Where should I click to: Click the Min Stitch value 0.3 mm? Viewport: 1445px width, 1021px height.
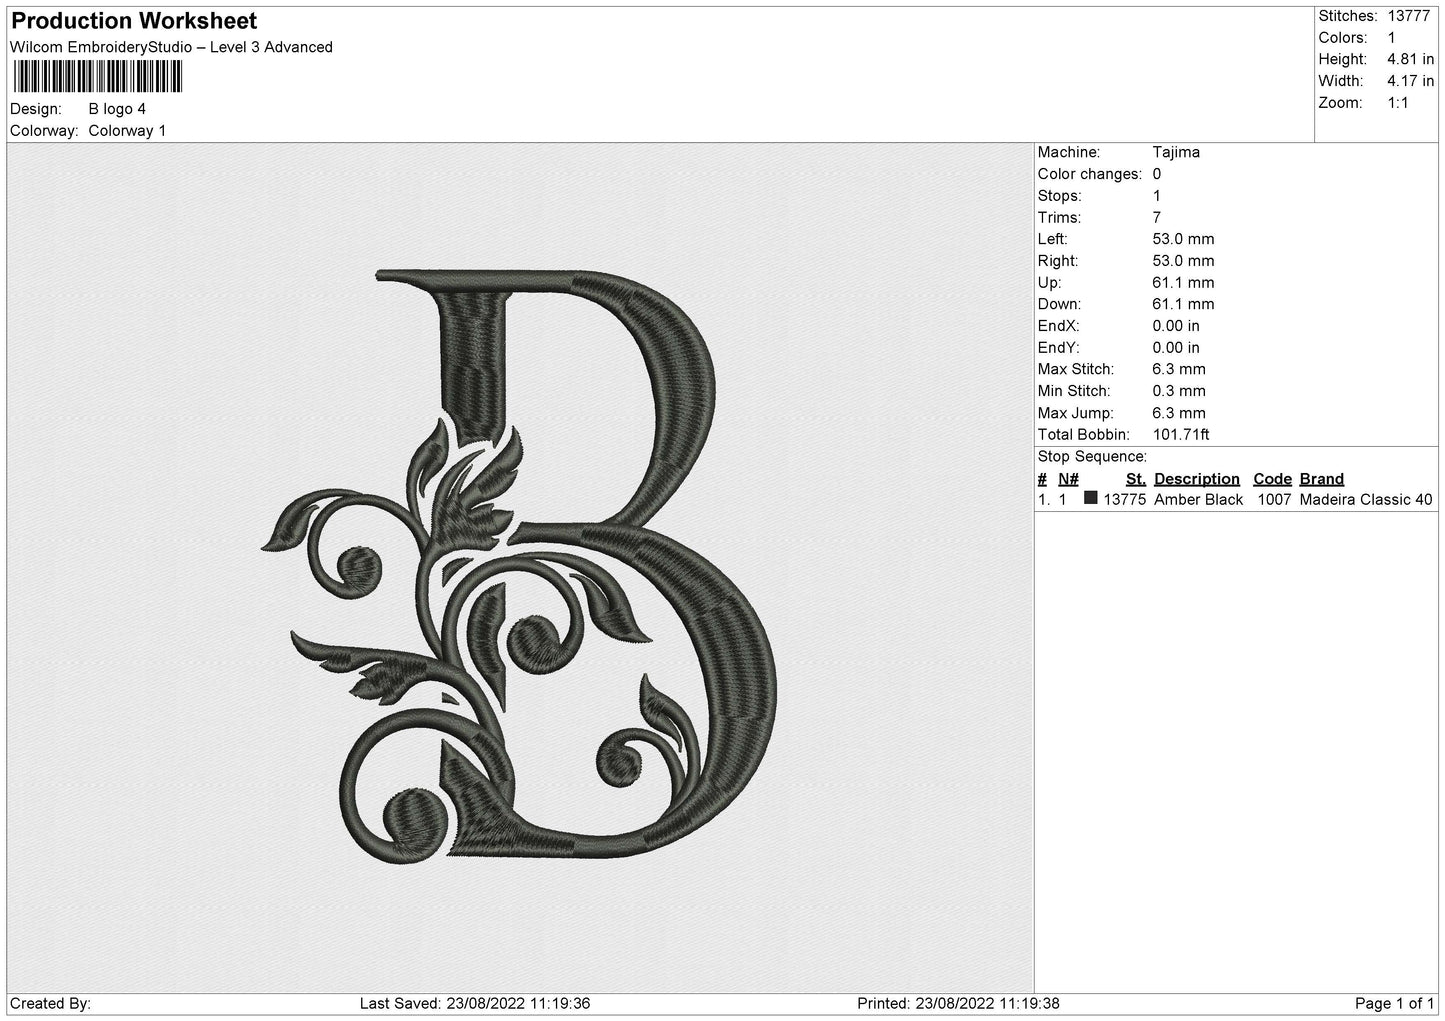tap(1179, 391)
